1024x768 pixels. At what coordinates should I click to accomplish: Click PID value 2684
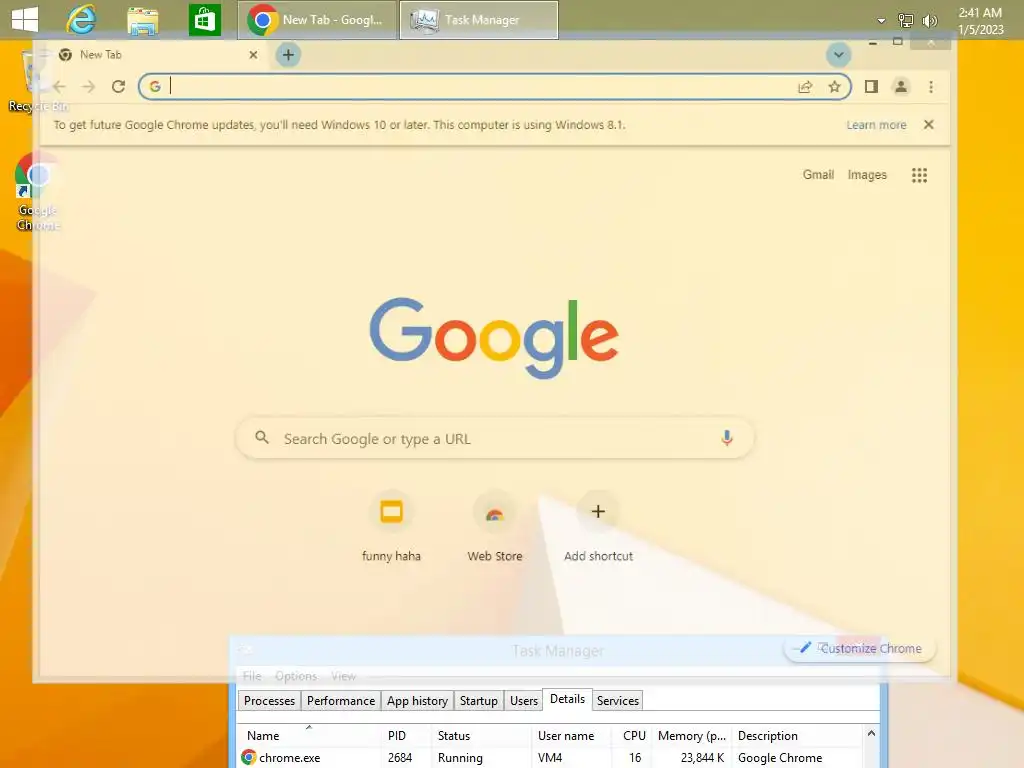pyautogui.click(x=400, y=758)
